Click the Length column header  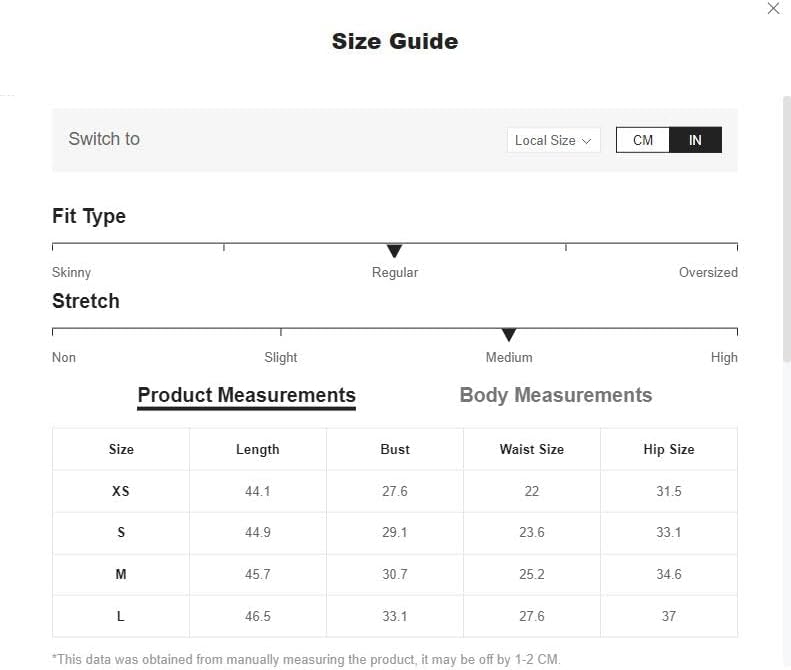258,449
